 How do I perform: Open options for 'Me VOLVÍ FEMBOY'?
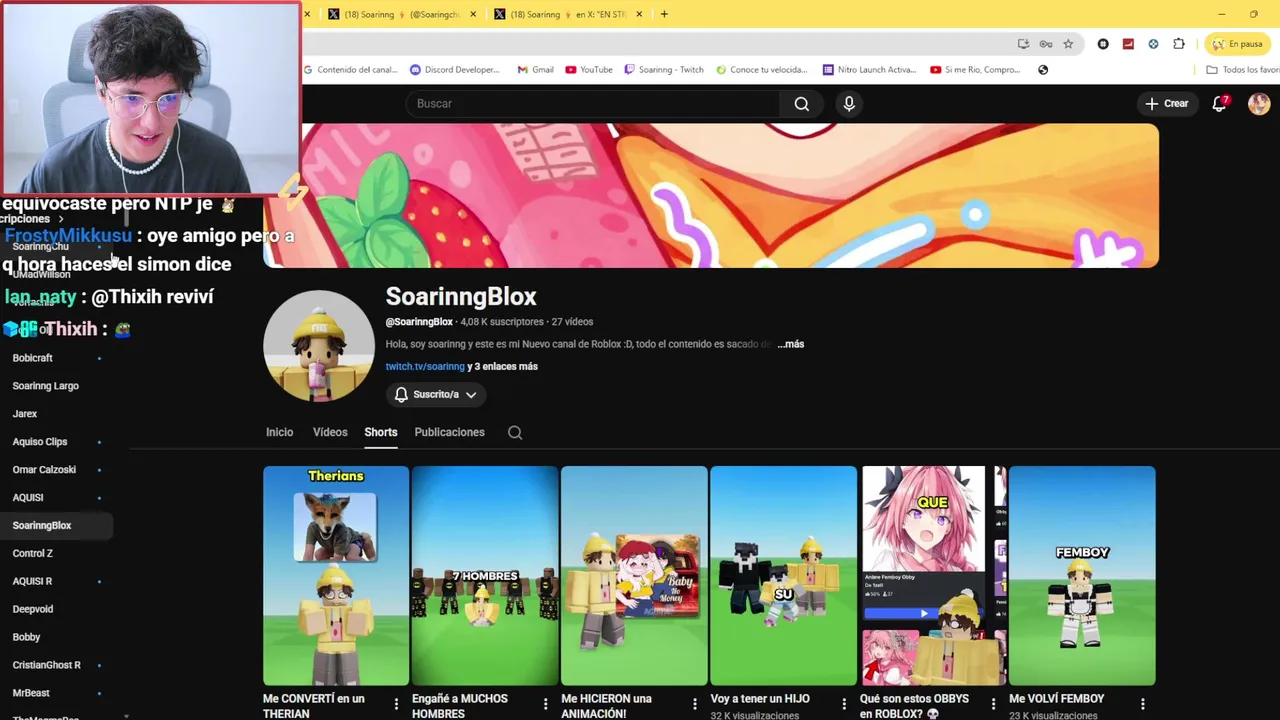(1142, 704)
